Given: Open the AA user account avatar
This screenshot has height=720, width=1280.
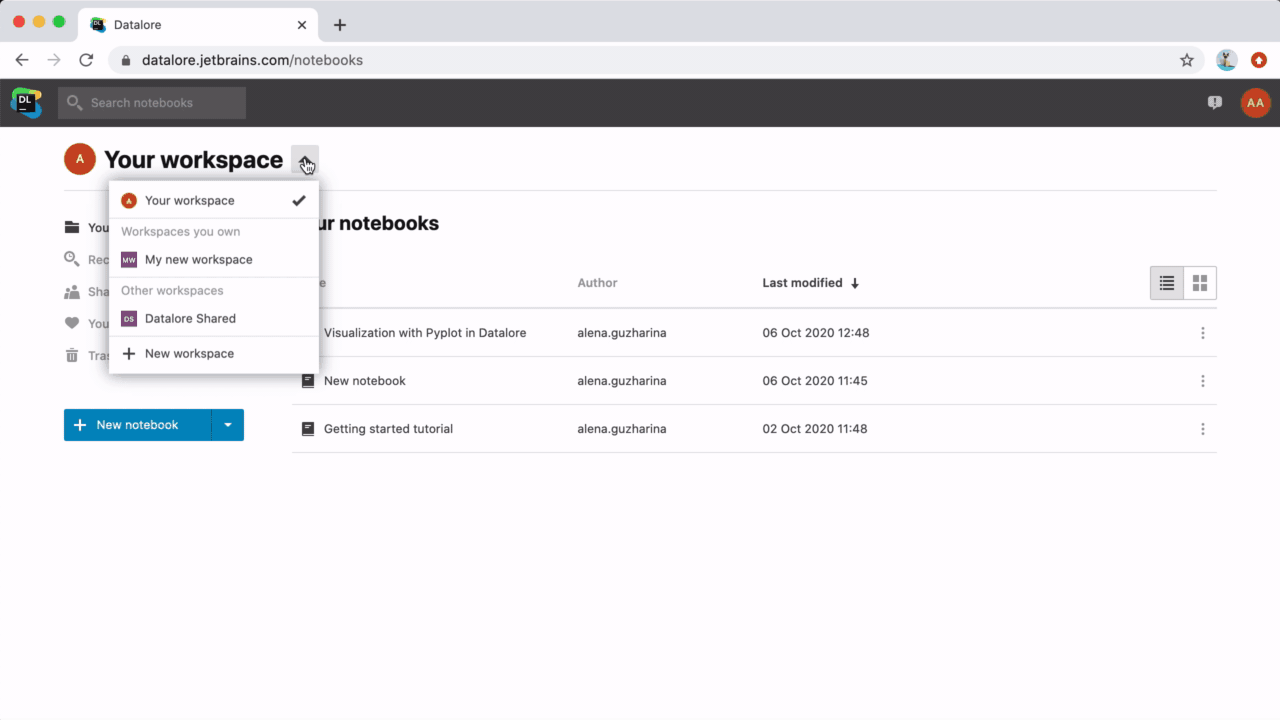Looking at the screenshot, I should click(1255, 102).
